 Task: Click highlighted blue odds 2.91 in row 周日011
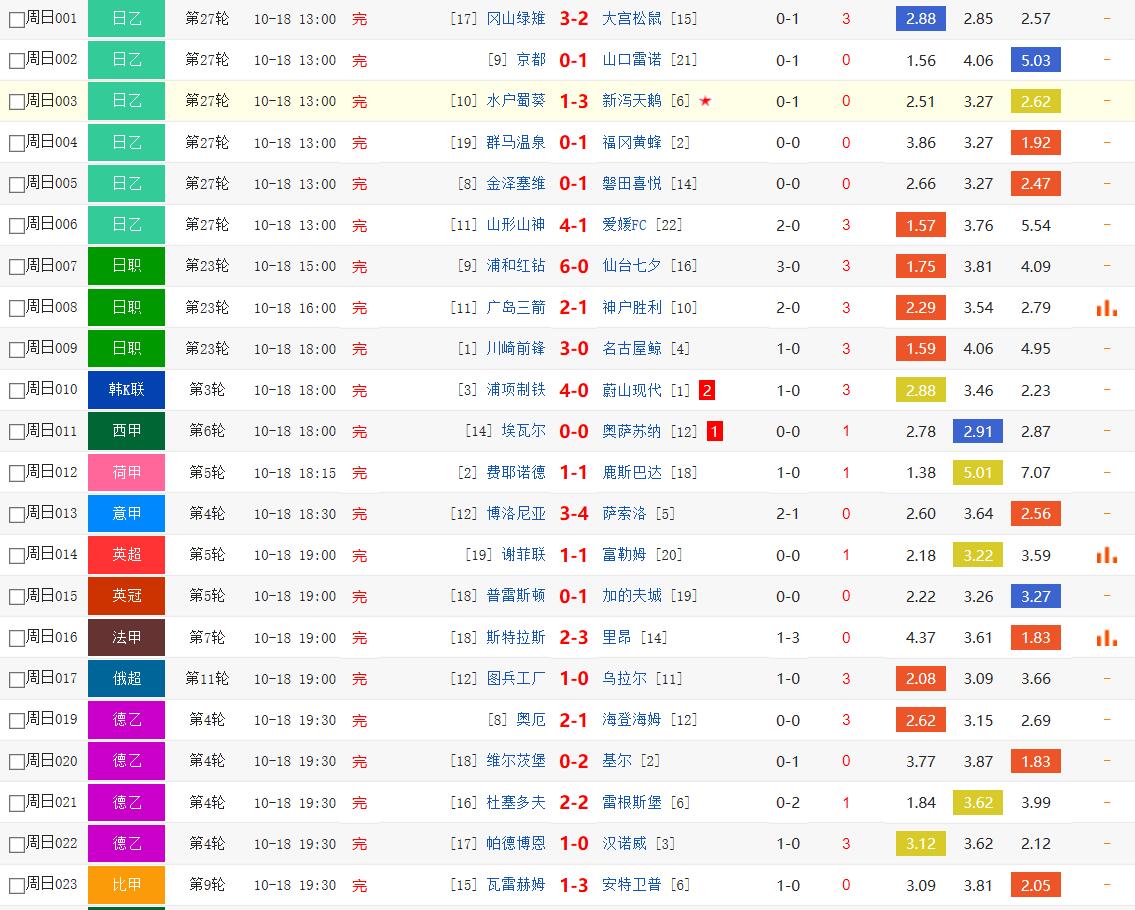pyautogui.click(x=978, y=431)
